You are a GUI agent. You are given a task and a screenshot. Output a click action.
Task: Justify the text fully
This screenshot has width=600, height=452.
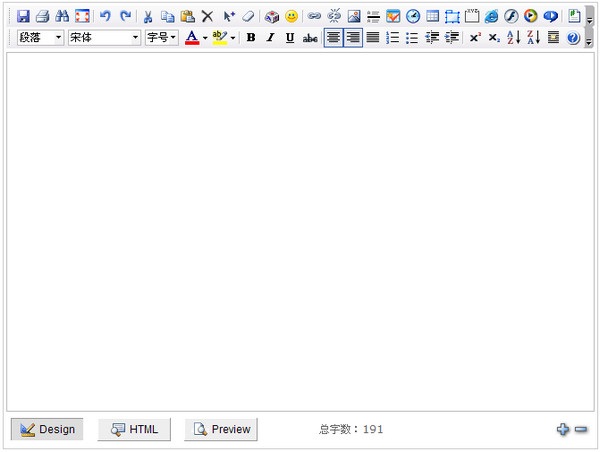pyautogui.click(x=373, y=38)
